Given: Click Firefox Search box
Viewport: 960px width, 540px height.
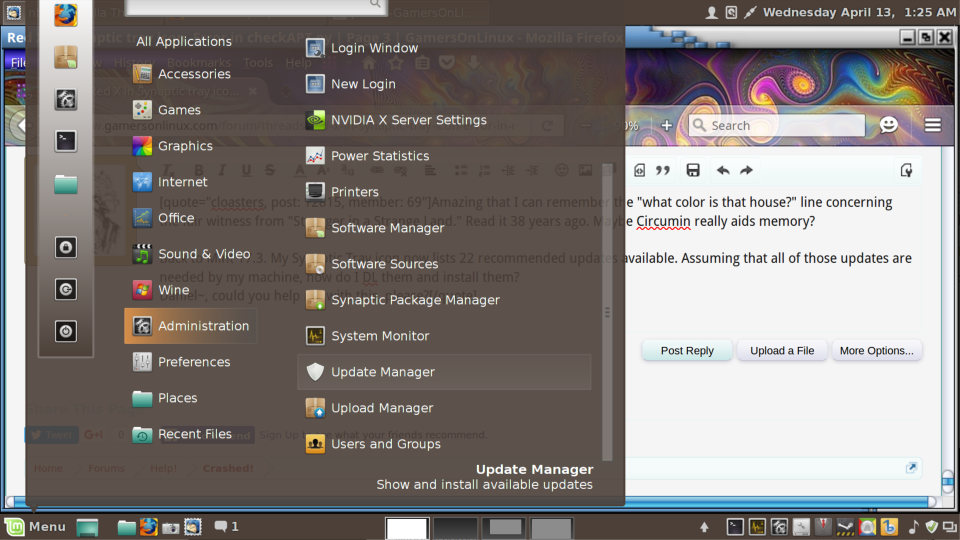Looking at the screenshot, I should pyautogui.click(x=776, y=126).
